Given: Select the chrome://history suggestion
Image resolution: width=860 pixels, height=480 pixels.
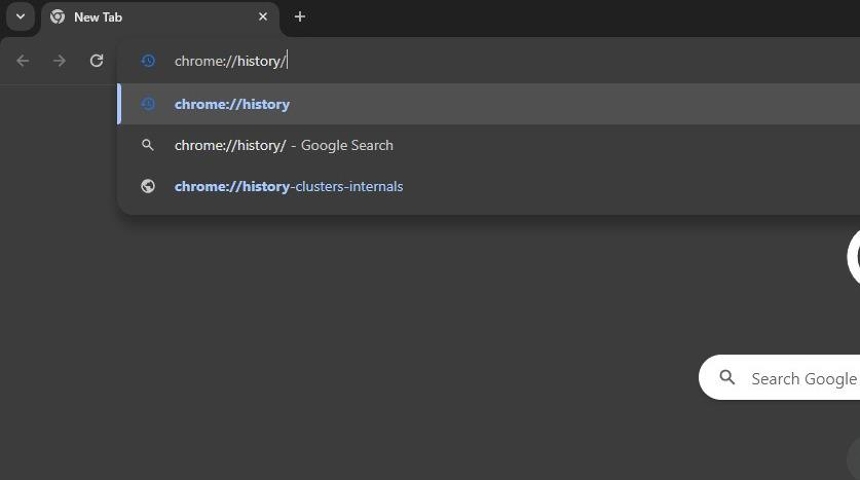Looking at the screenshot, I should coord(489,104).
